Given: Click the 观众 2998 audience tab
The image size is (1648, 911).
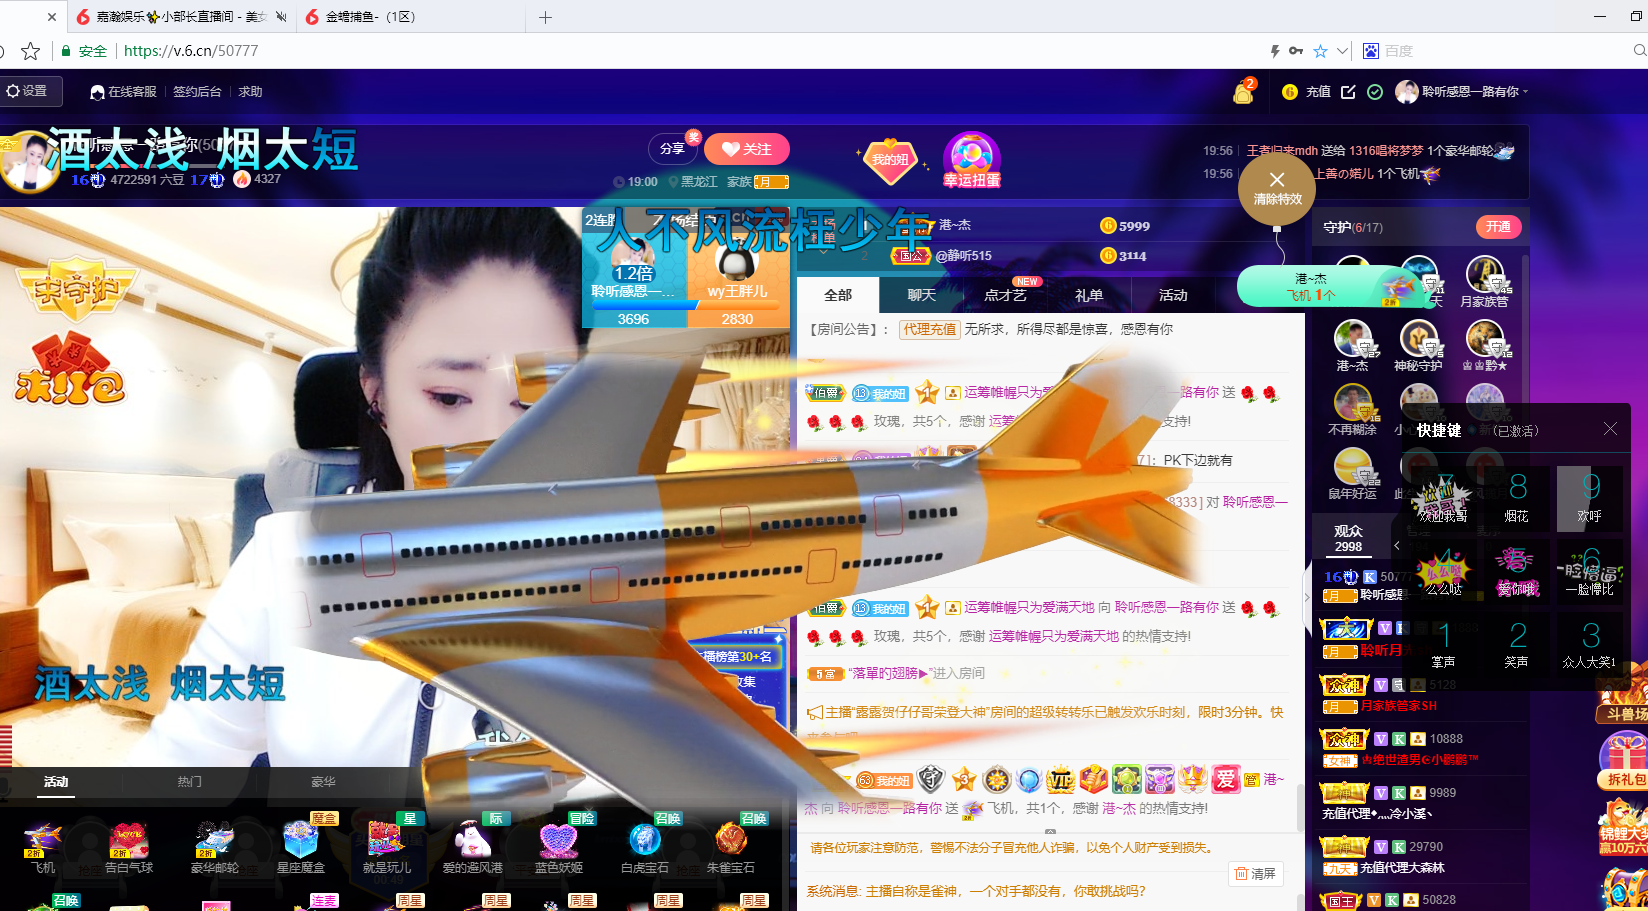Looking at the screenshot, I should [1348, 538].
